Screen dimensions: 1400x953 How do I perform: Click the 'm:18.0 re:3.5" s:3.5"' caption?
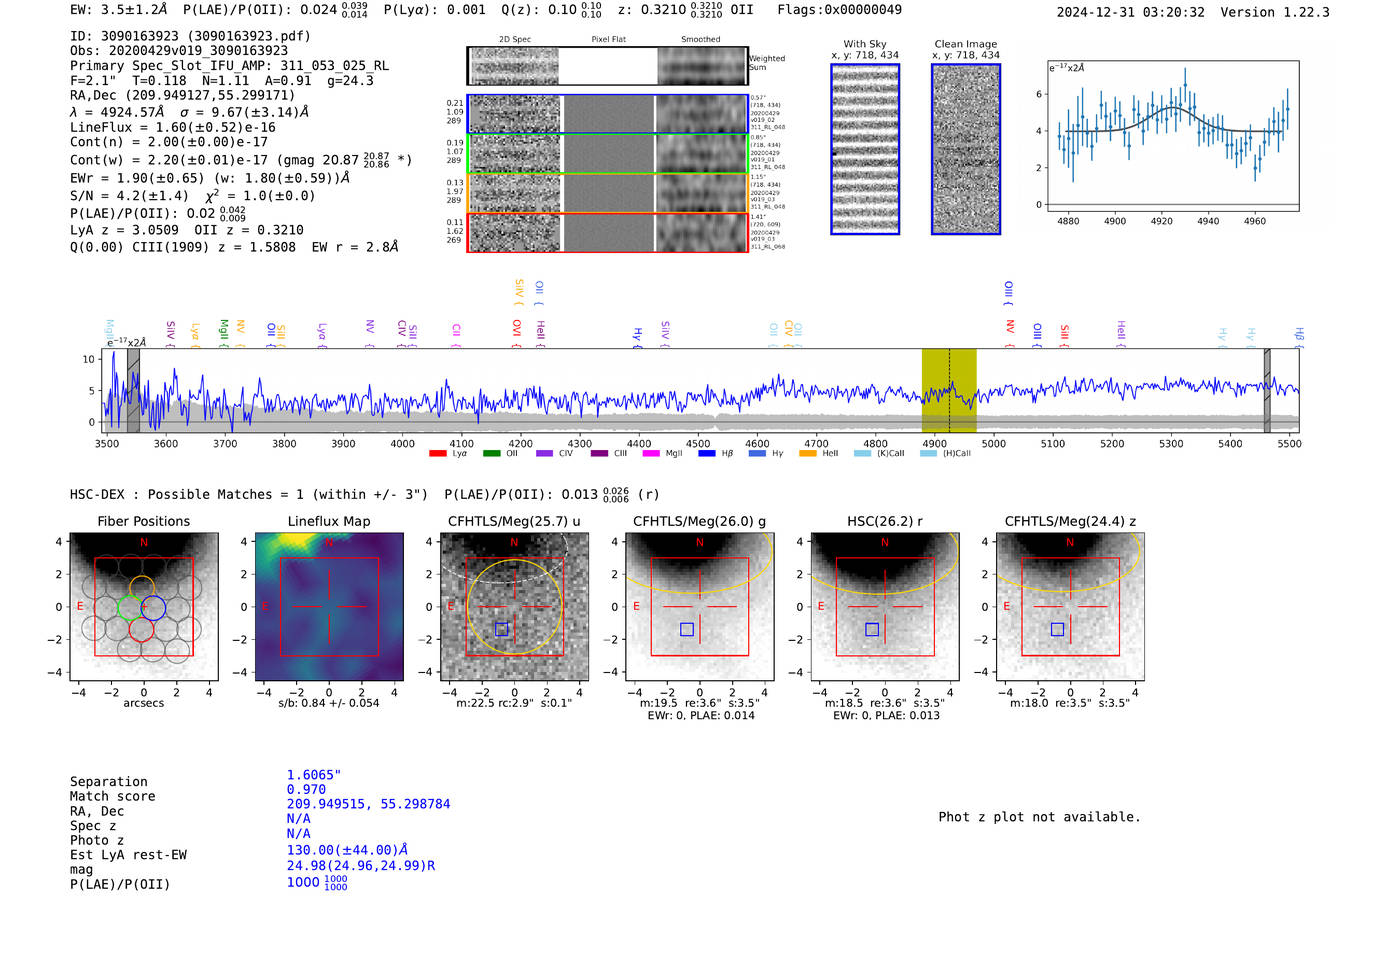point(1070,703)
